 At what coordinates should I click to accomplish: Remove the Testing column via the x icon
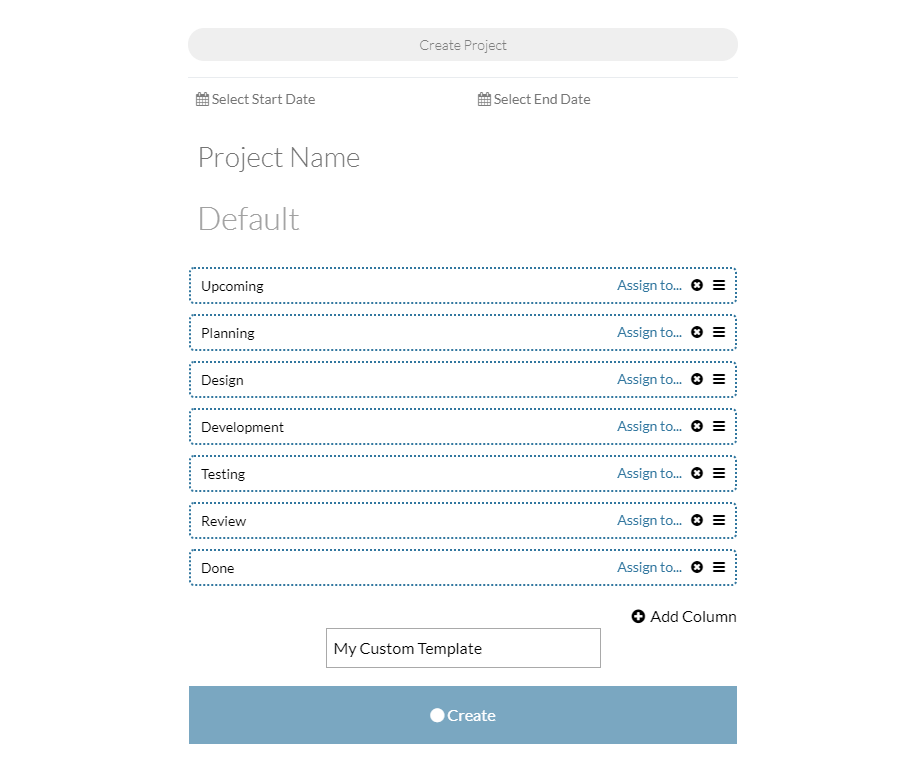point(696,473)
